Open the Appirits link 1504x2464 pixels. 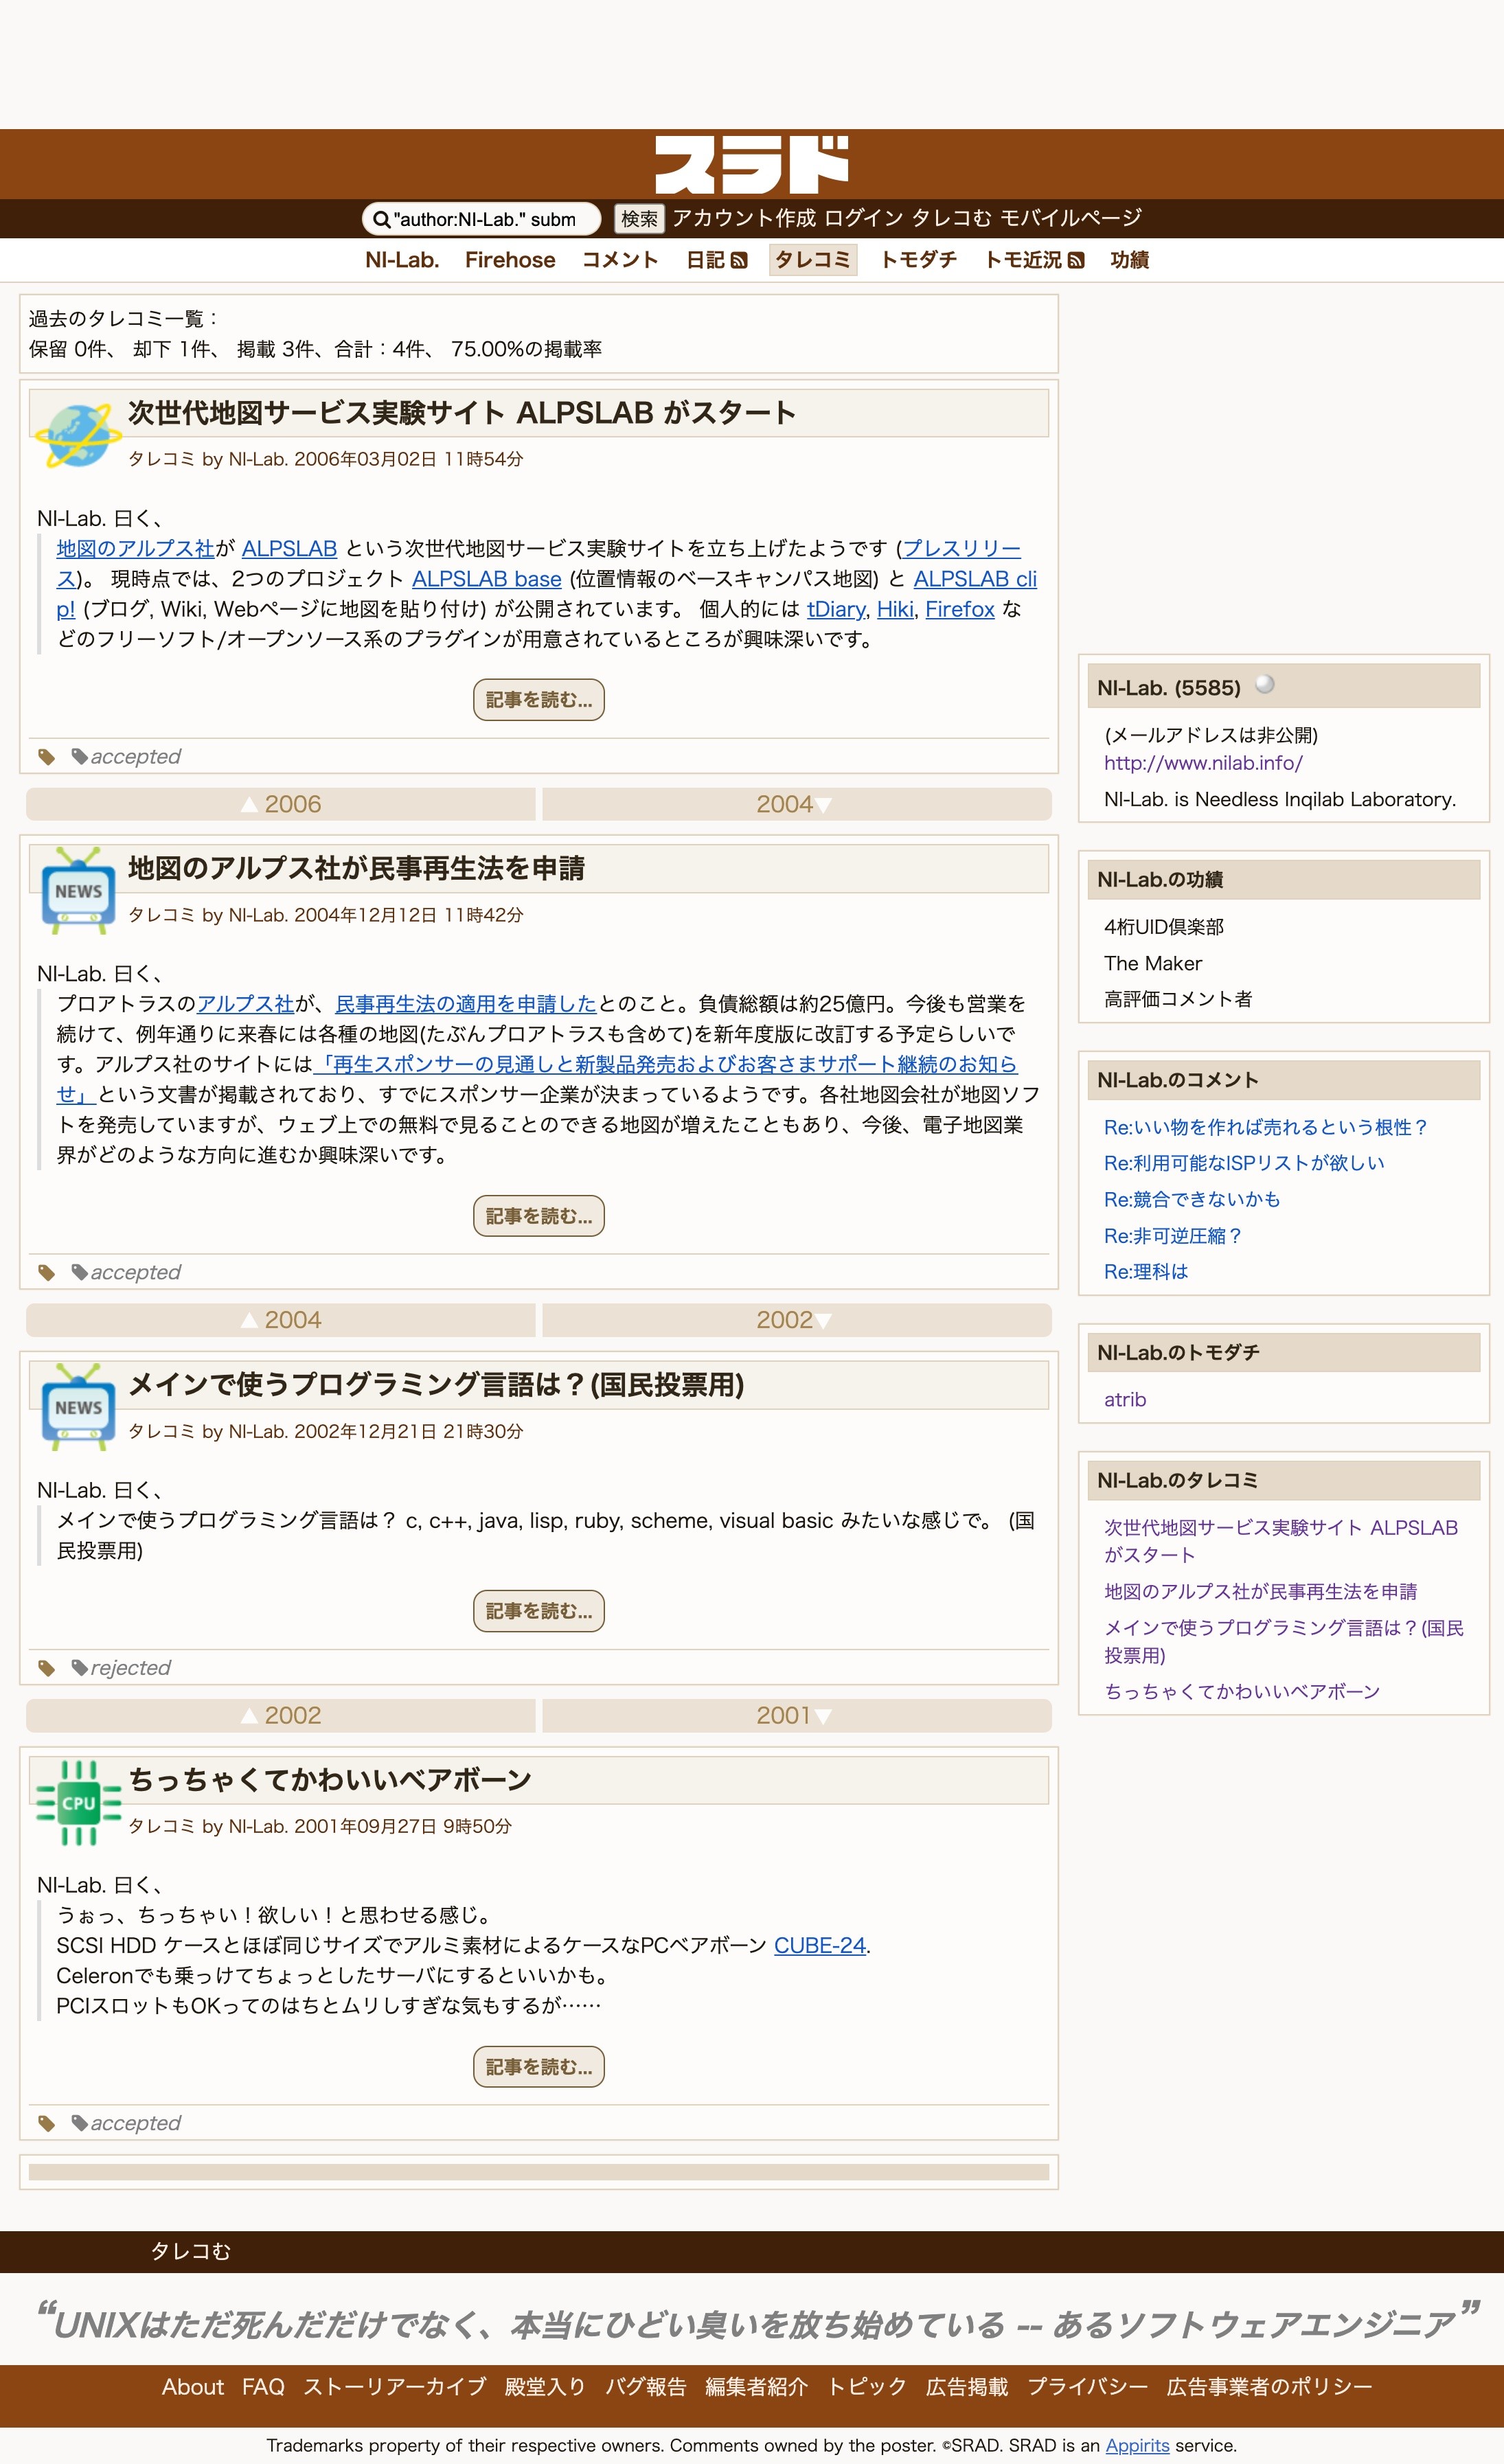point(1137,2445)
